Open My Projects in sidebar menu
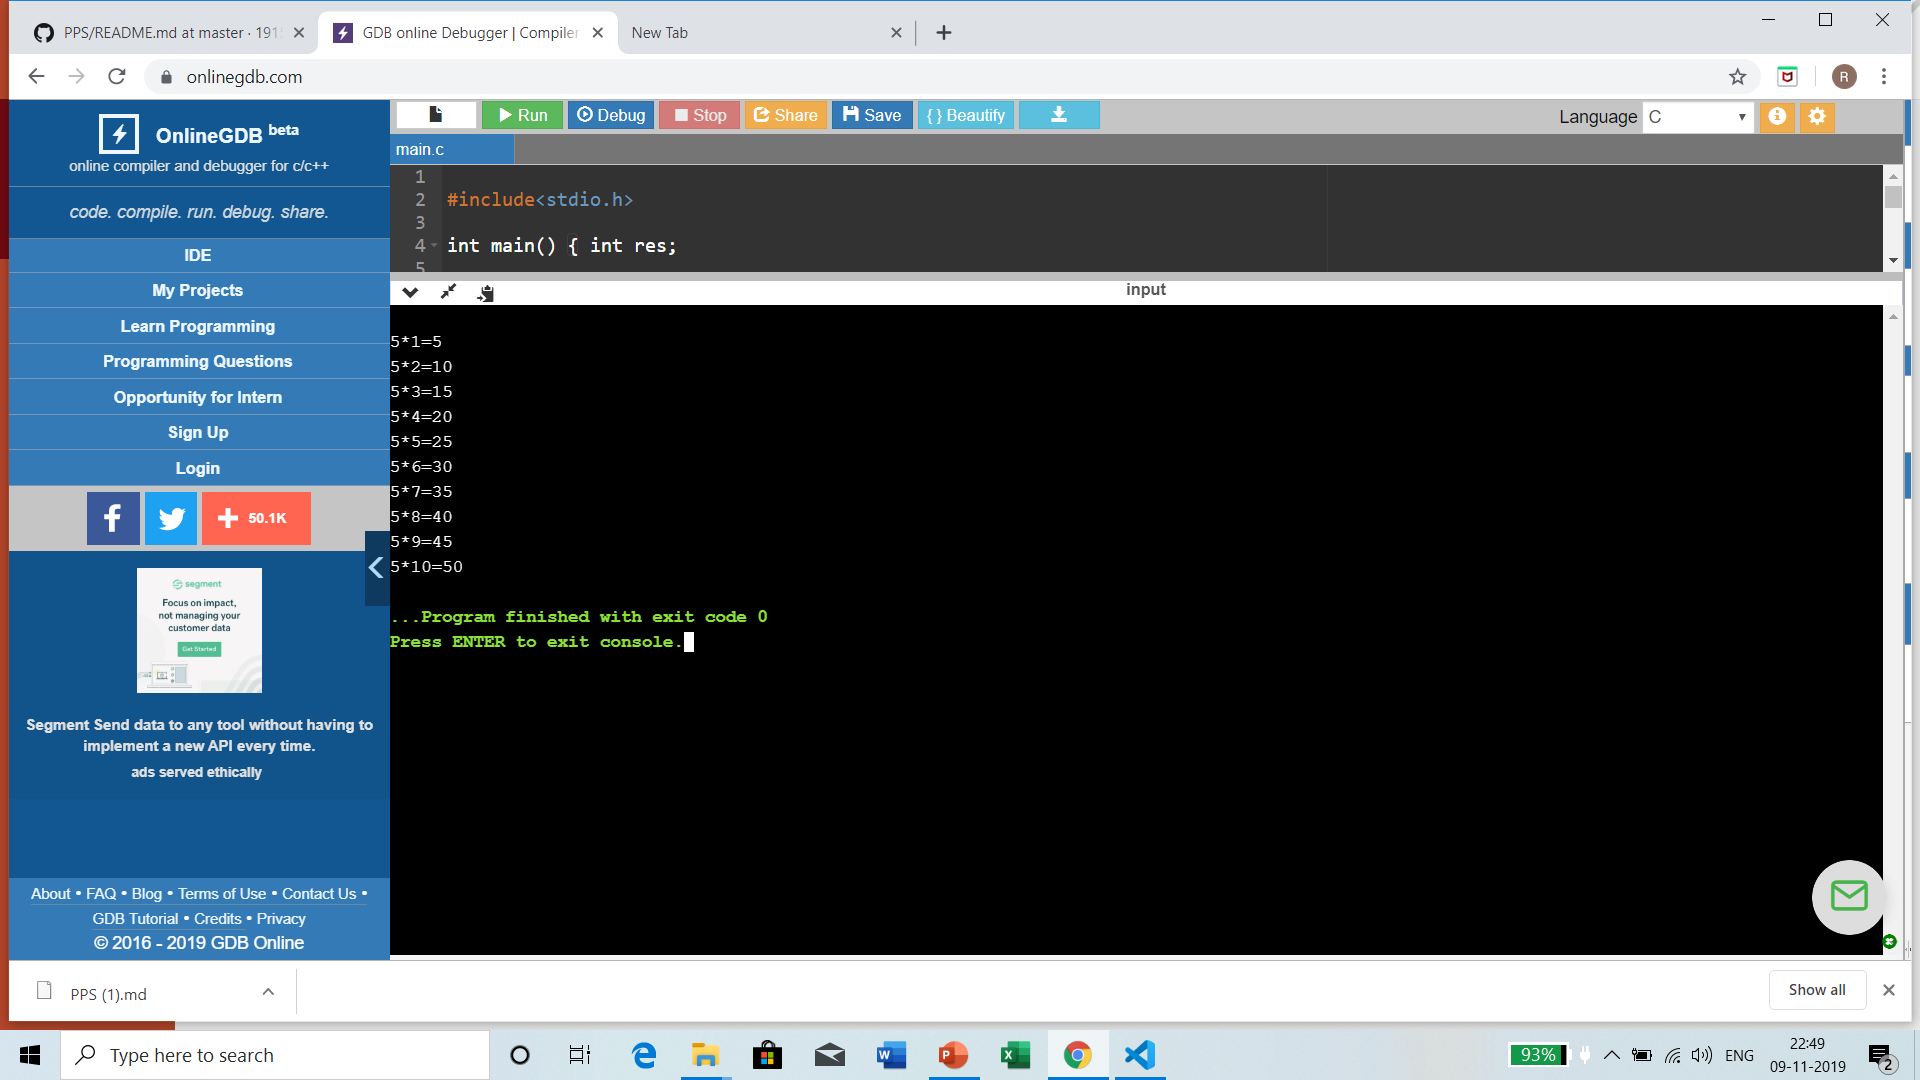This screenshot has height=1080, width=1920. point(198,290)
